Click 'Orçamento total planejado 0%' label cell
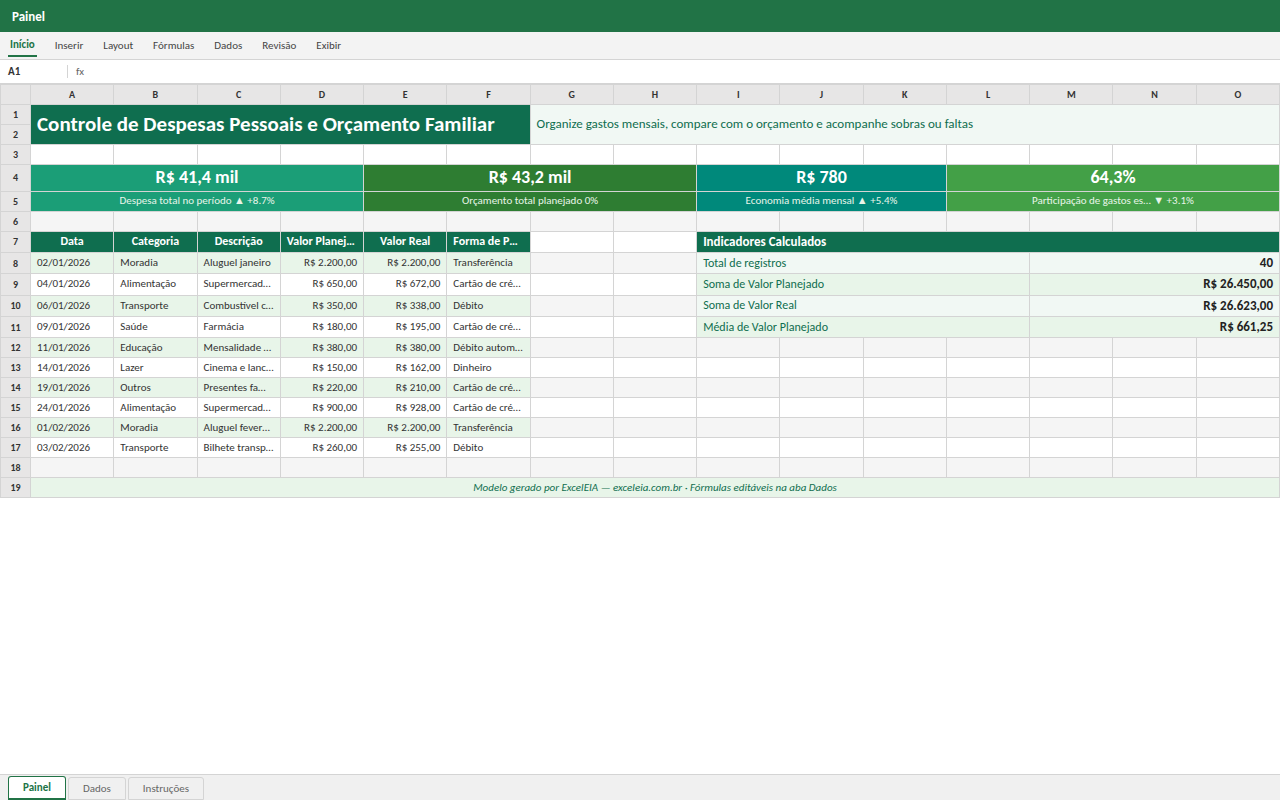Image resolution: width=1280 pixels, height=800 pixels. pyautogui.click(x=530, y=201)
